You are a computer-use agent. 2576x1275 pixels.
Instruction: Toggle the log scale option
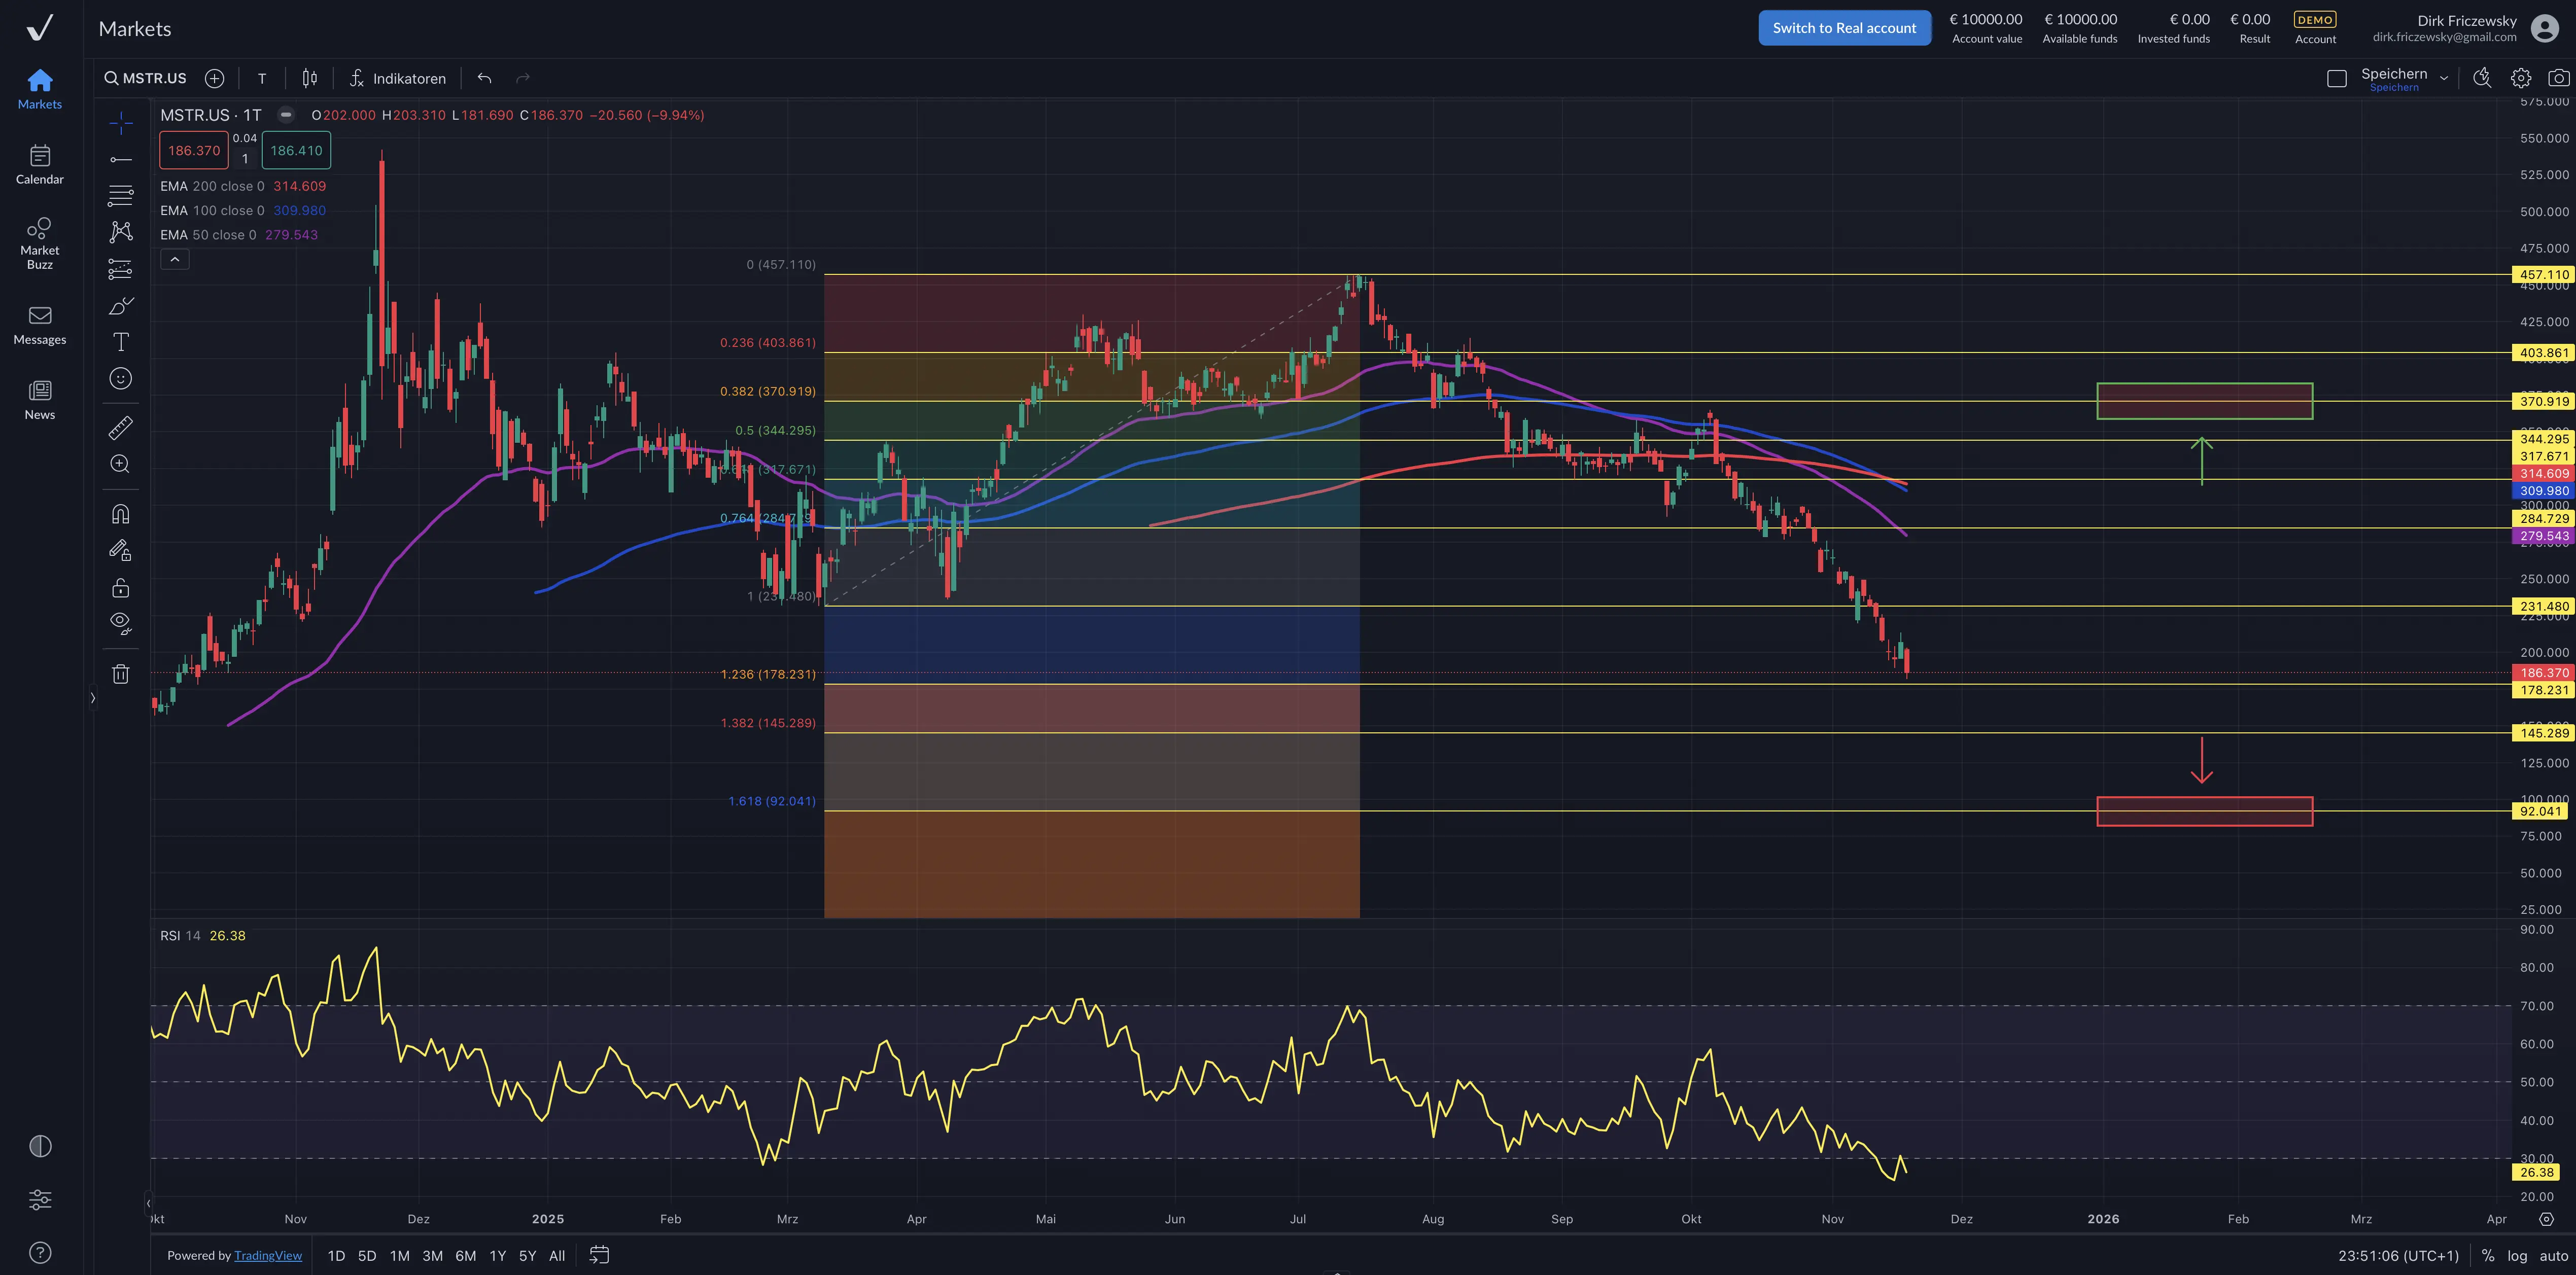[x=2517, y=1256]
